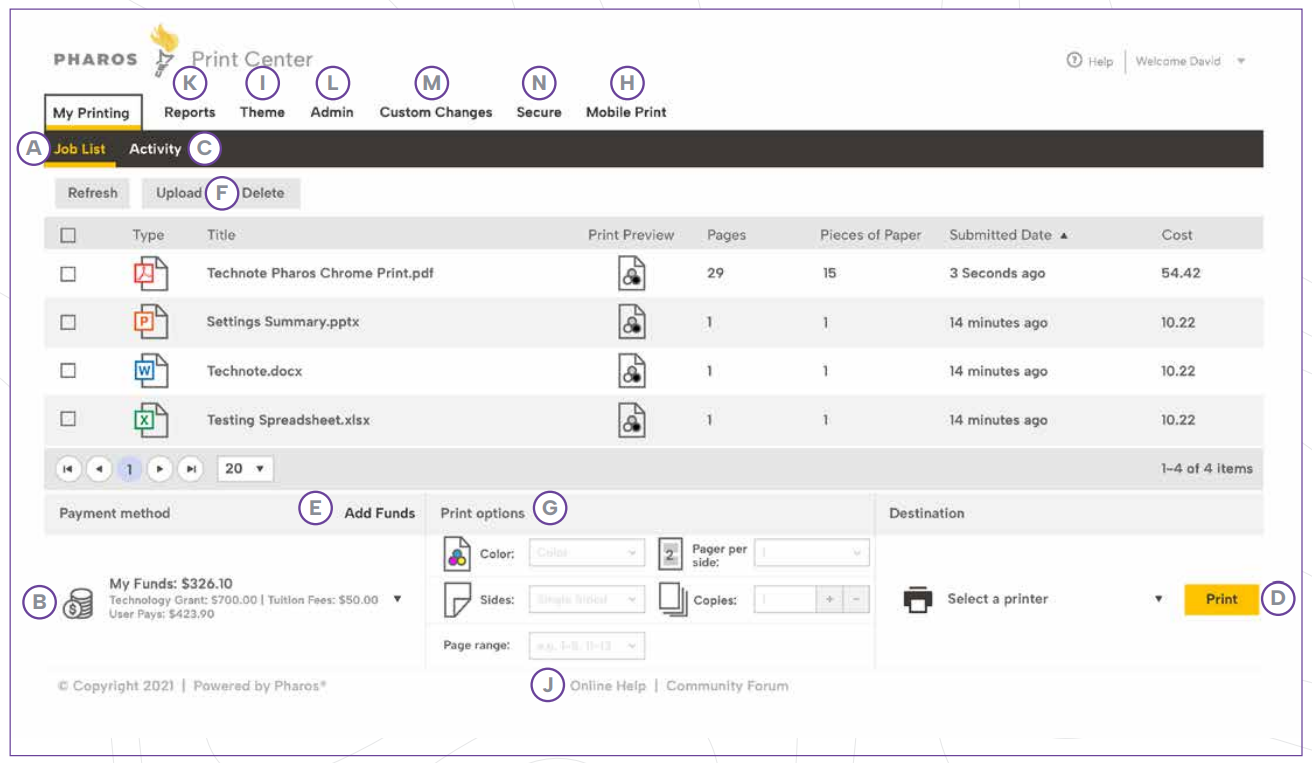This screenshot has width=1312, height=763.
Task: Expand the Select a printer dropdown
Action: pyautogui.click(x=1158, y=599)
